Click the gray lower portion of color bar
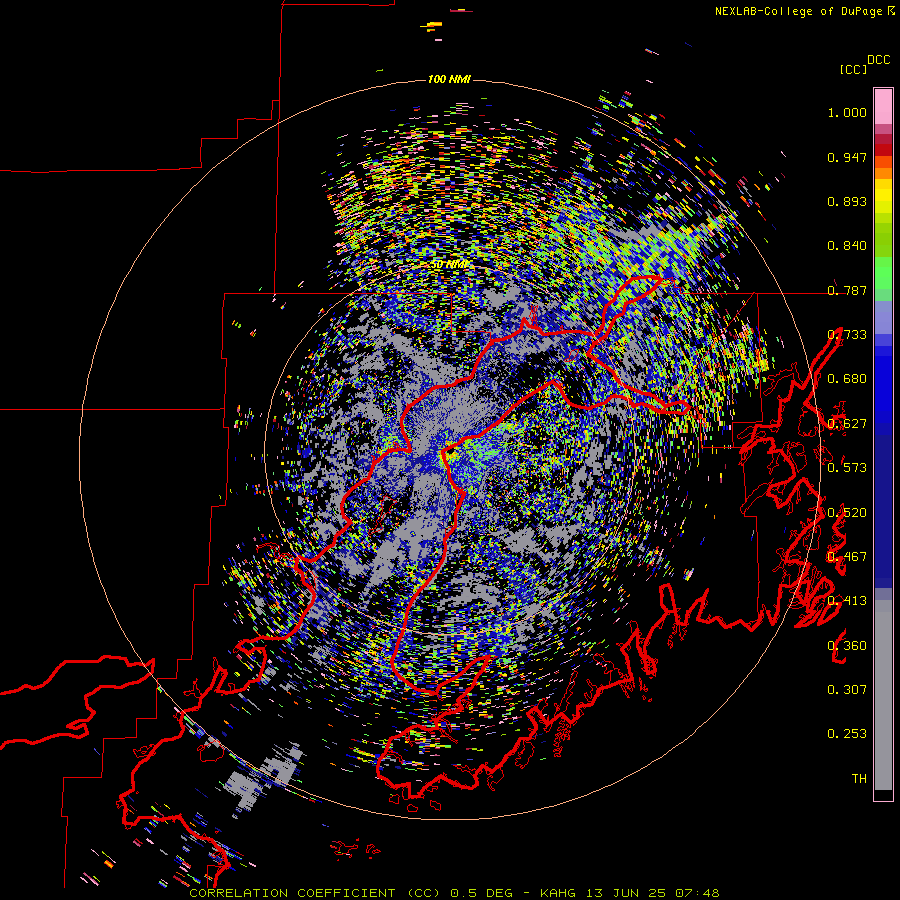This screenshot has width=900, height=900. pos(883,695)
